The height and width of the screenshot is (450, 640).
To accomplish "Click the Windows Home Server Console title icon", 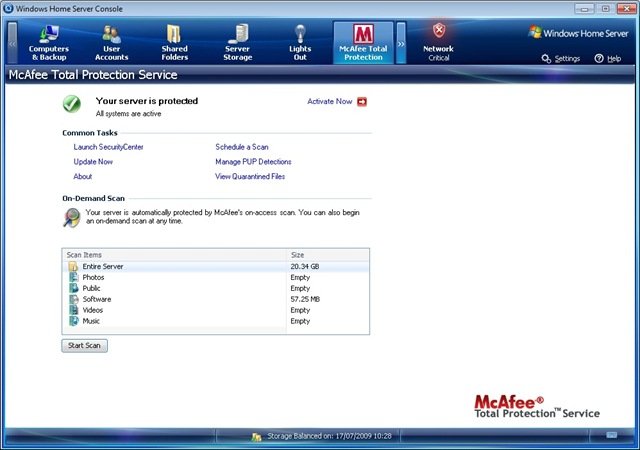I will click(x=8, y=9).
